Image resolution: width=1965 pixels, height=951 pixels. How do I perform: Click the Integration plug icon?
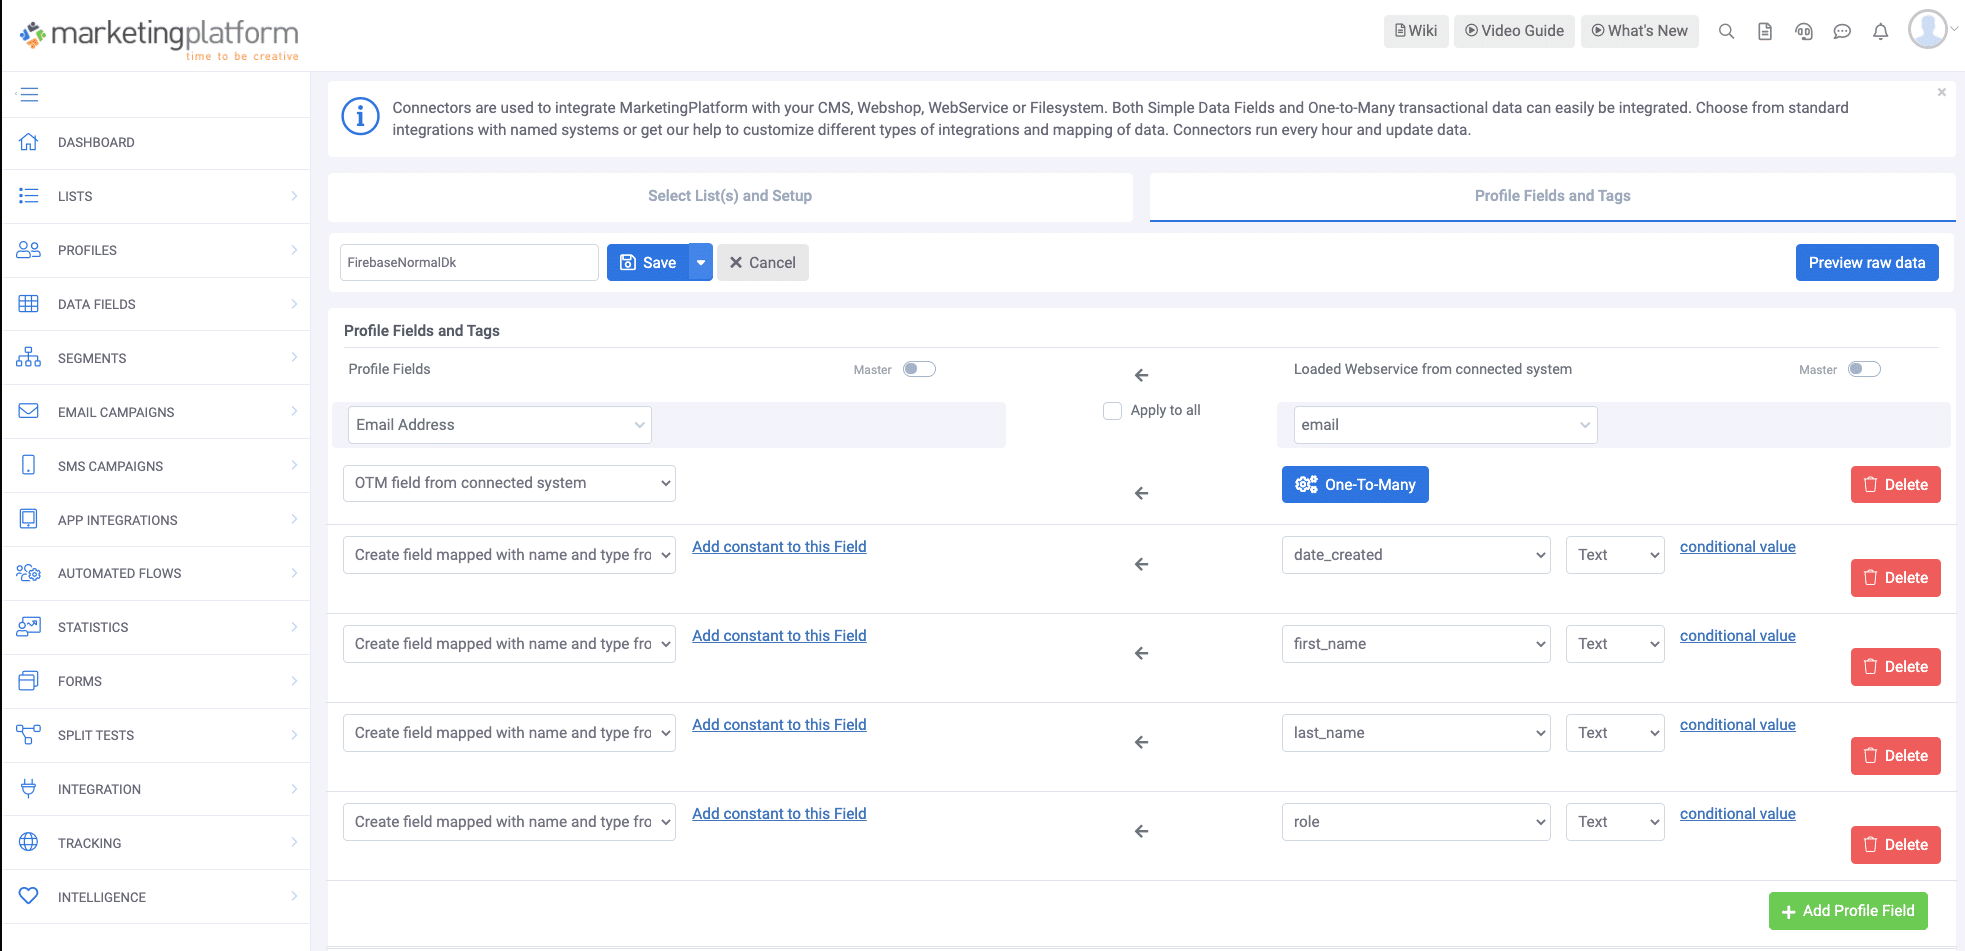click(x=29, y=789)
